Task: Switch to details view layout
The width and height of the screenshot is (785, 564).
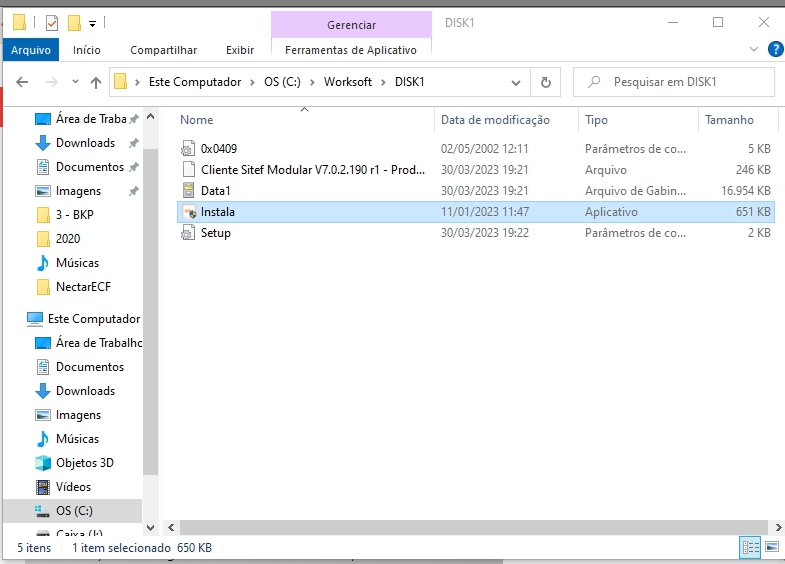Action: pos(749,547)
